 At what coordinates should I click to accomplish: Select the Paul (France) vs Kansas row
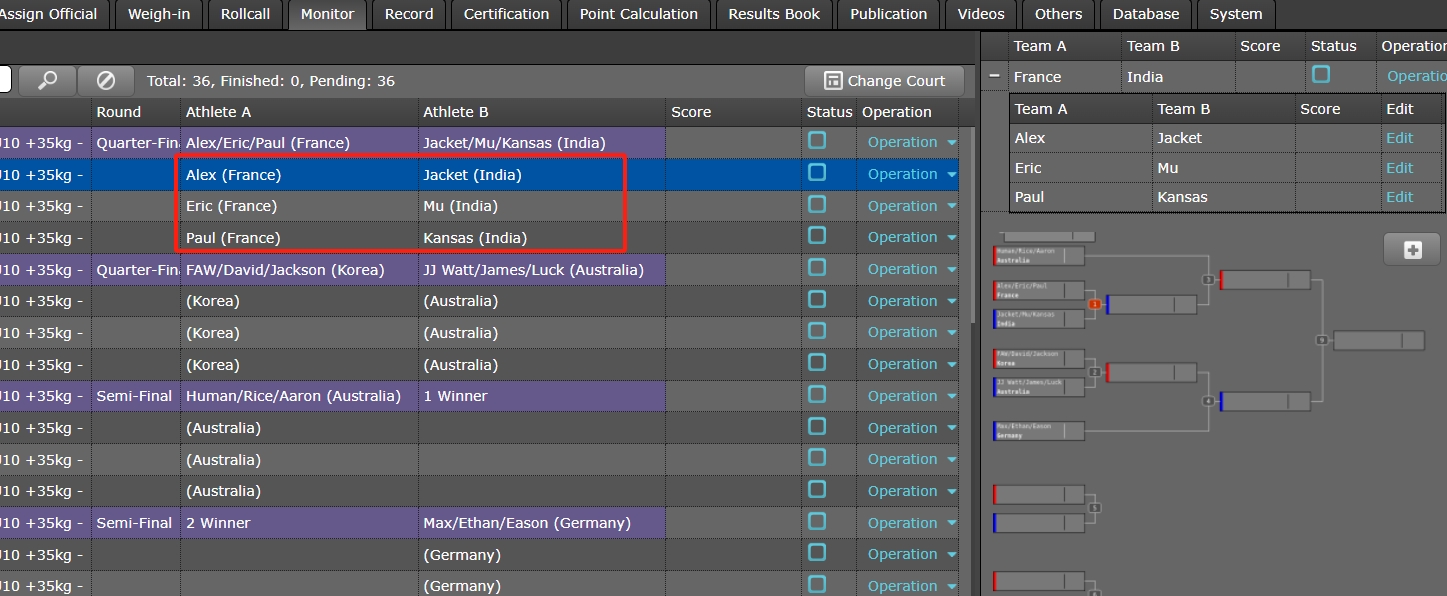pyautogui.click(x=400, y=238)
